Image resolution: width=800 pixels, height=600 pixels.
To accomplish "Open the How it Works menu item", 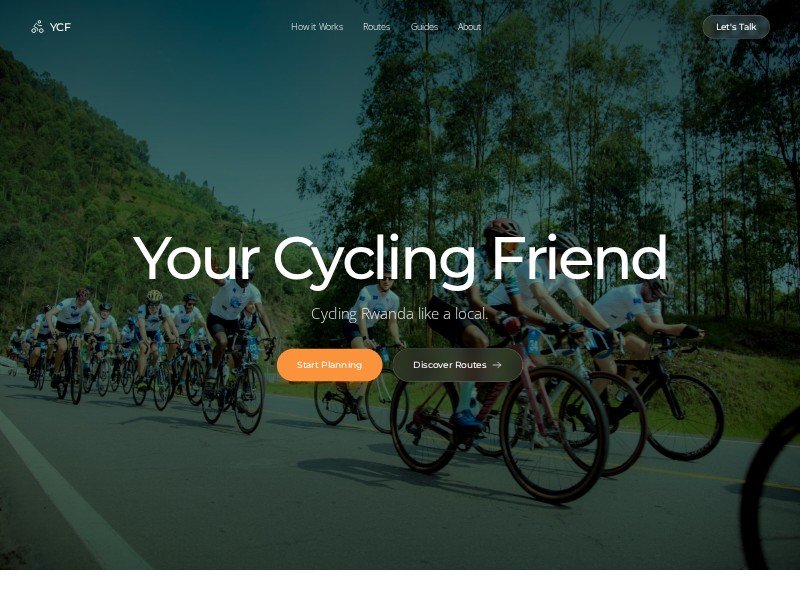I will point(317,27).
